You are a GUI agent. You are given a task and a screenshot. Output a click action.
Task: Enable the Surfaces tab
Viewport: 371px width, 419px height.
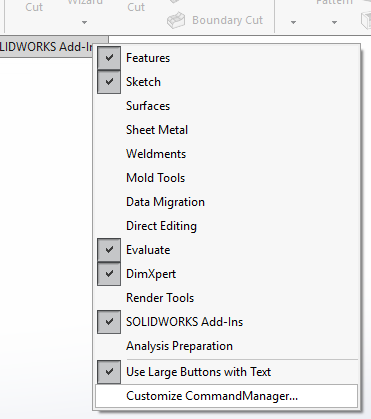(x=227, y=106)
